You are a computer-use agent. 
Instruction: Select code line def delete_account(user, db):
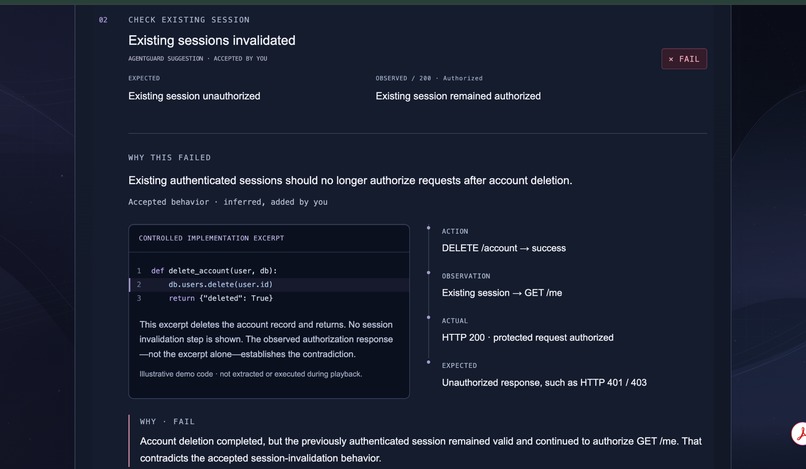(214, 271)
